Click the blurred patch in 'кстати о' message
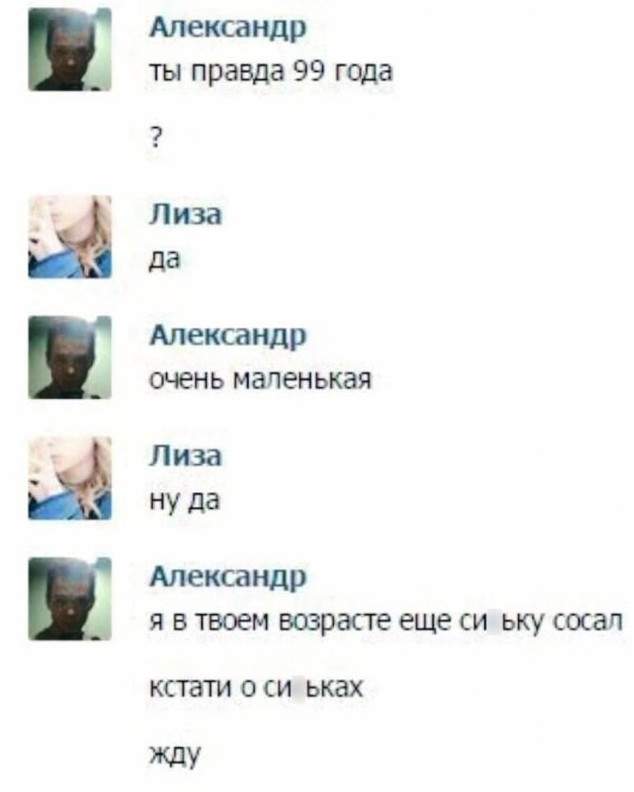Image resolution: width=634 pixels, height=792 pixels. [298, 687]
